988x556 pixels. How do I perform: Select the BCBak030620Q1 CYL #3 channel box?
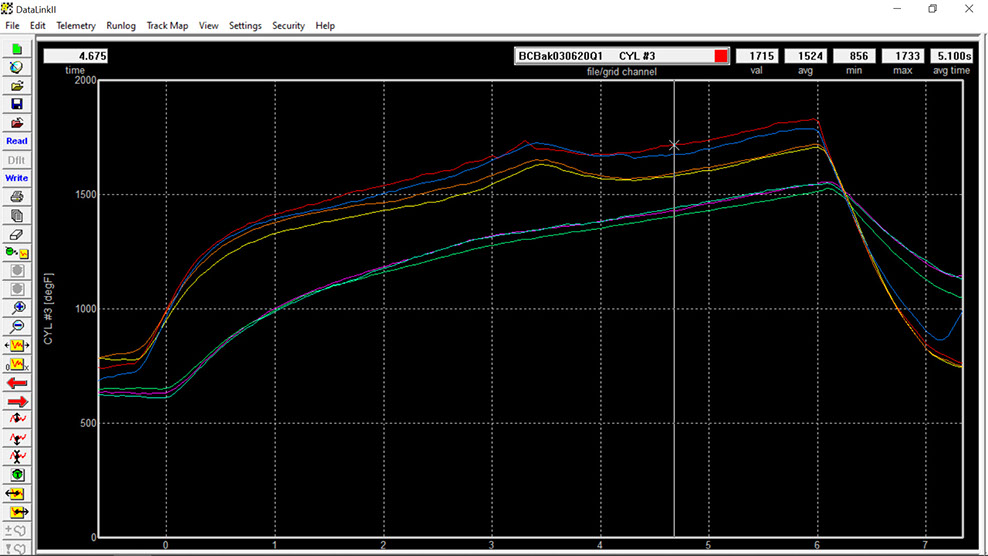pos(612,56)
